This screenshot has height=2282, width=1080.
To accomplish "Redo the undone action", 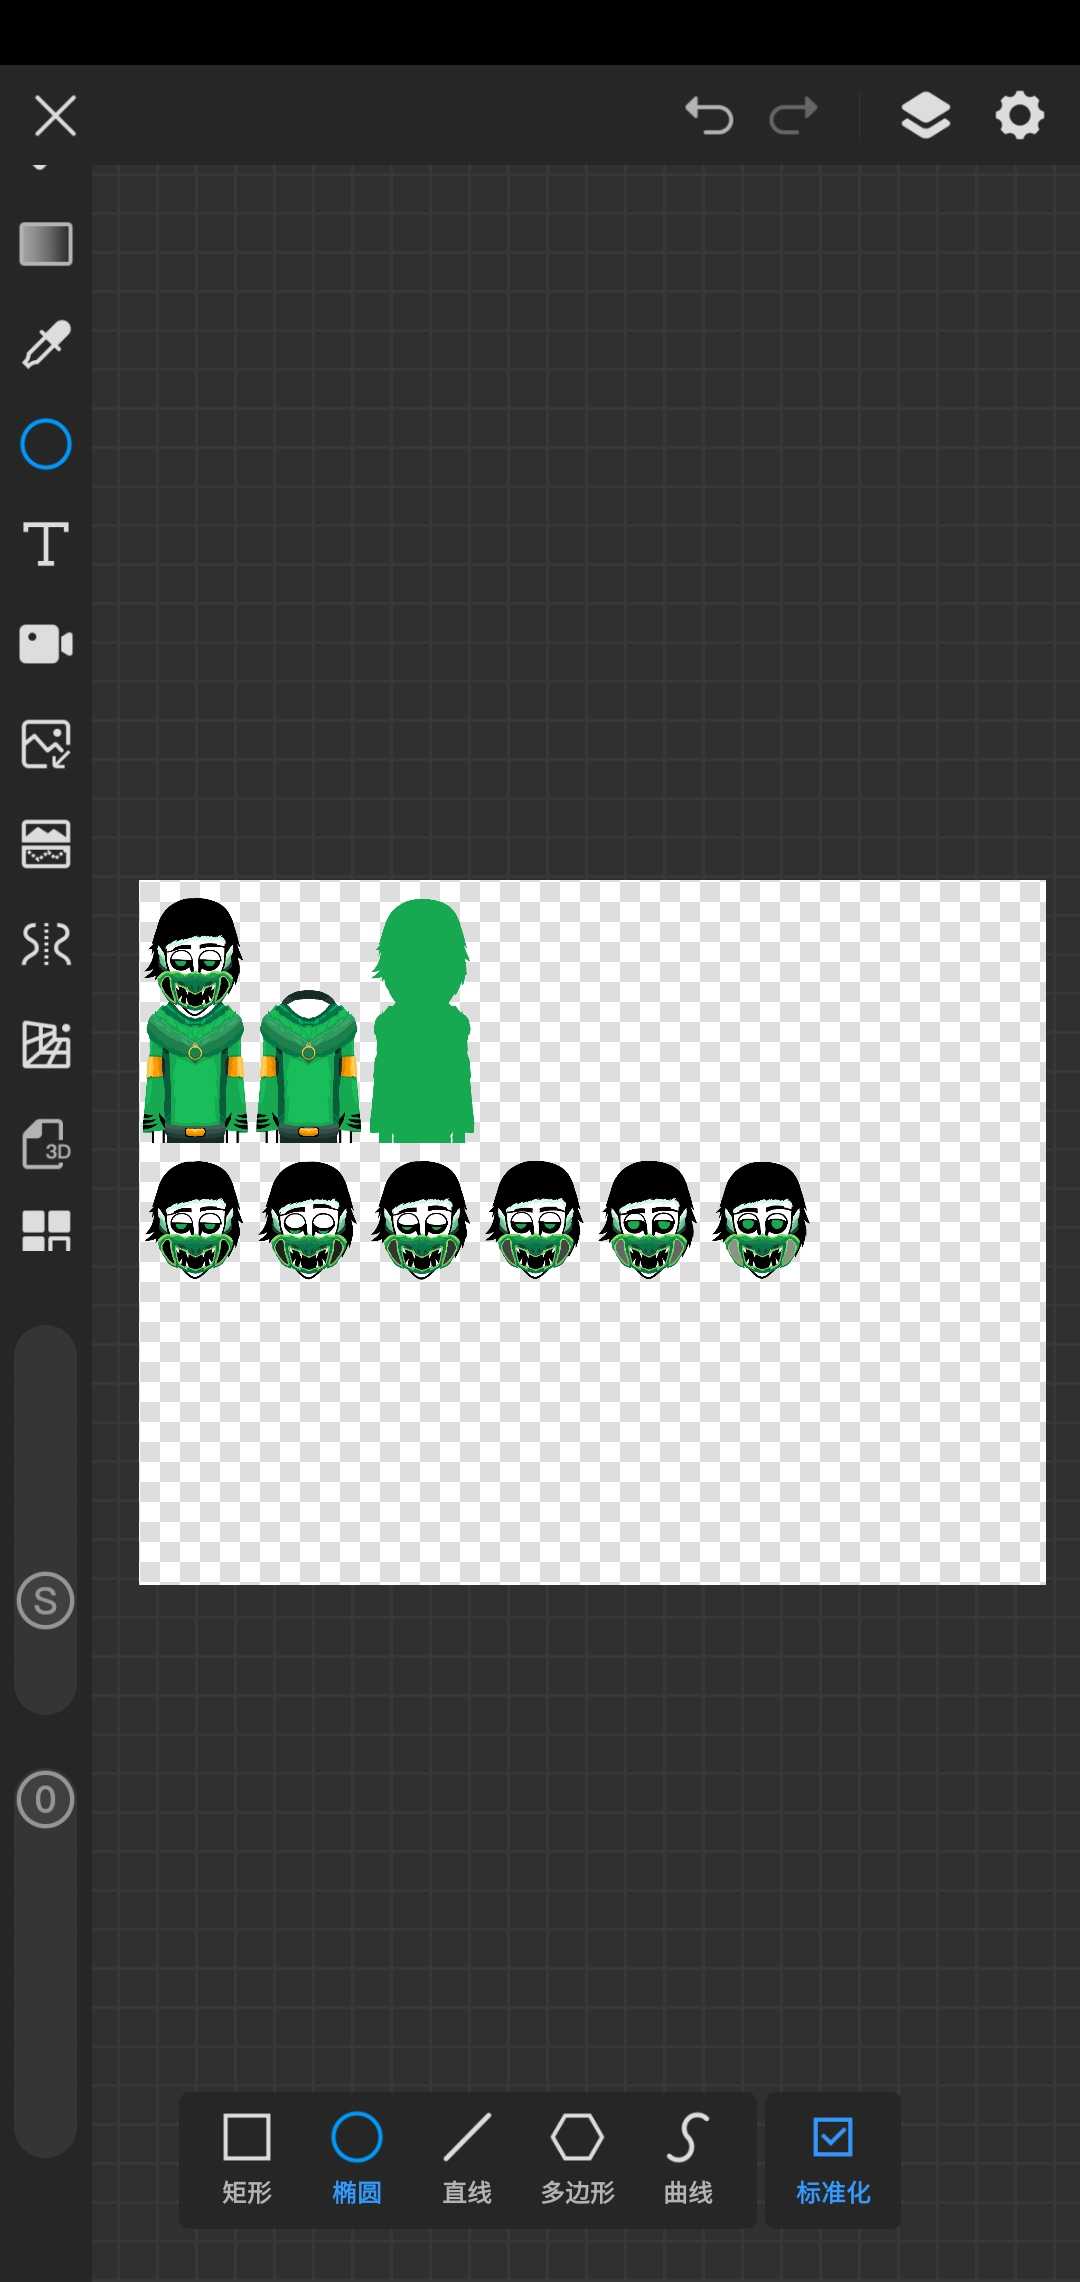I will [794, 115].
